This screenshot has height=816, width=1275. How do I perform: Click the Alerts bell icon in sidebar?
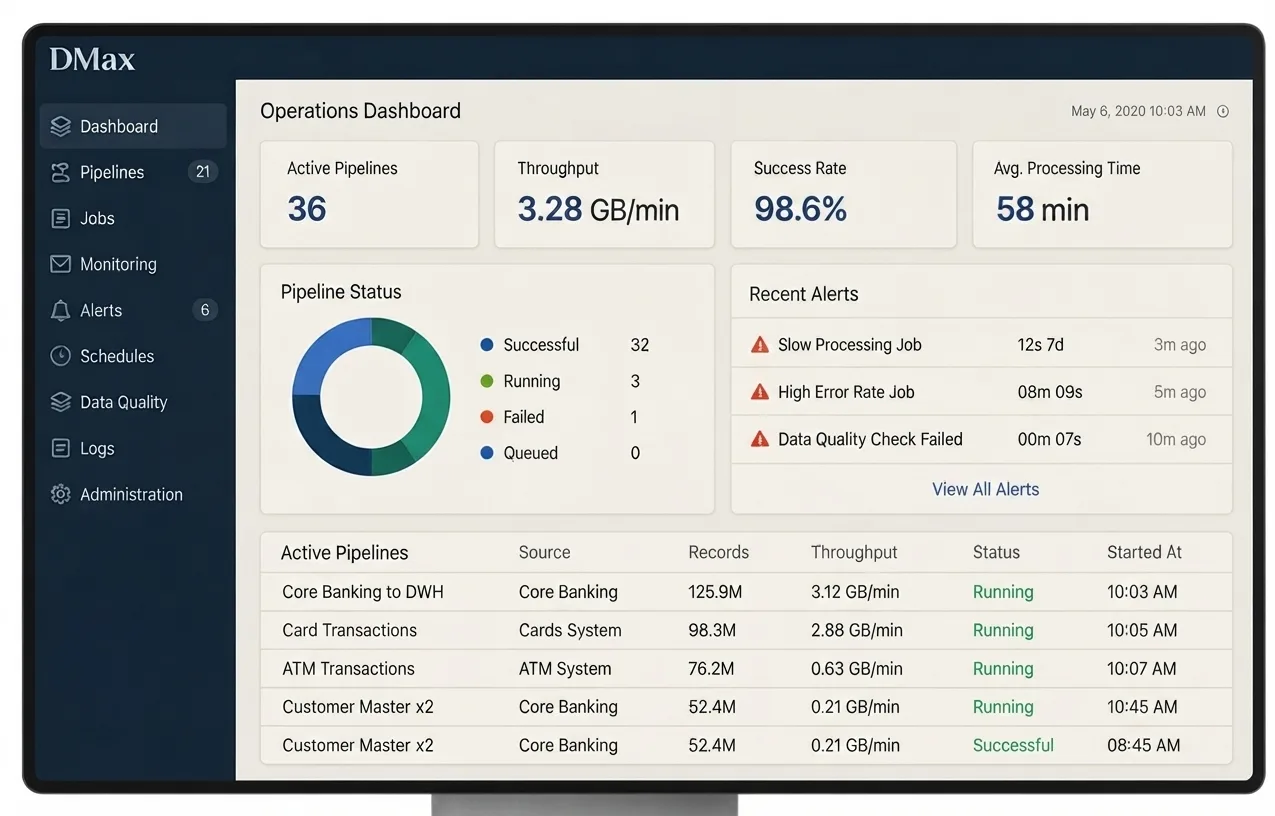60,311
